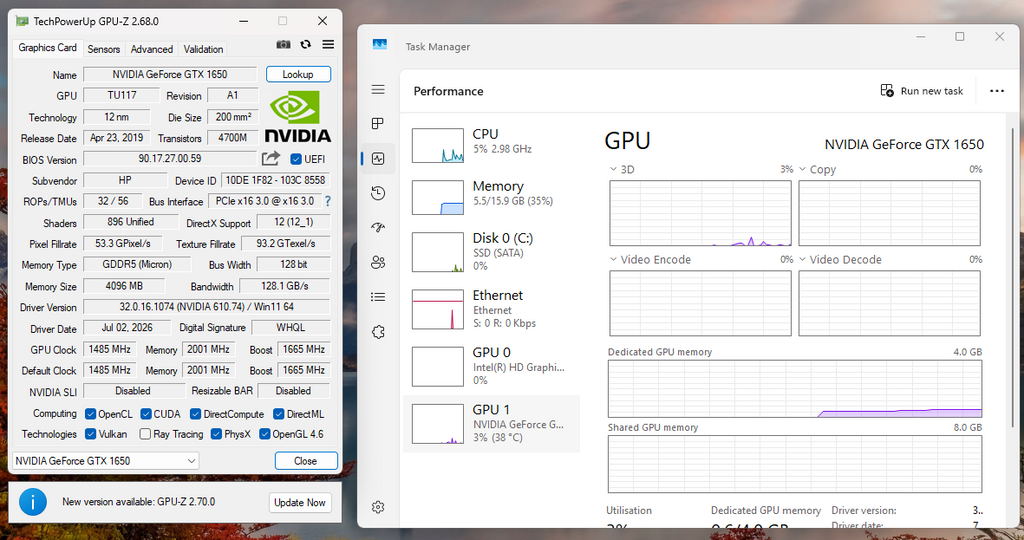Image resolution: width=1024 pixels, height=540 pixels.
Task: Share the BIOS version via the export icon
Action: 271,158
